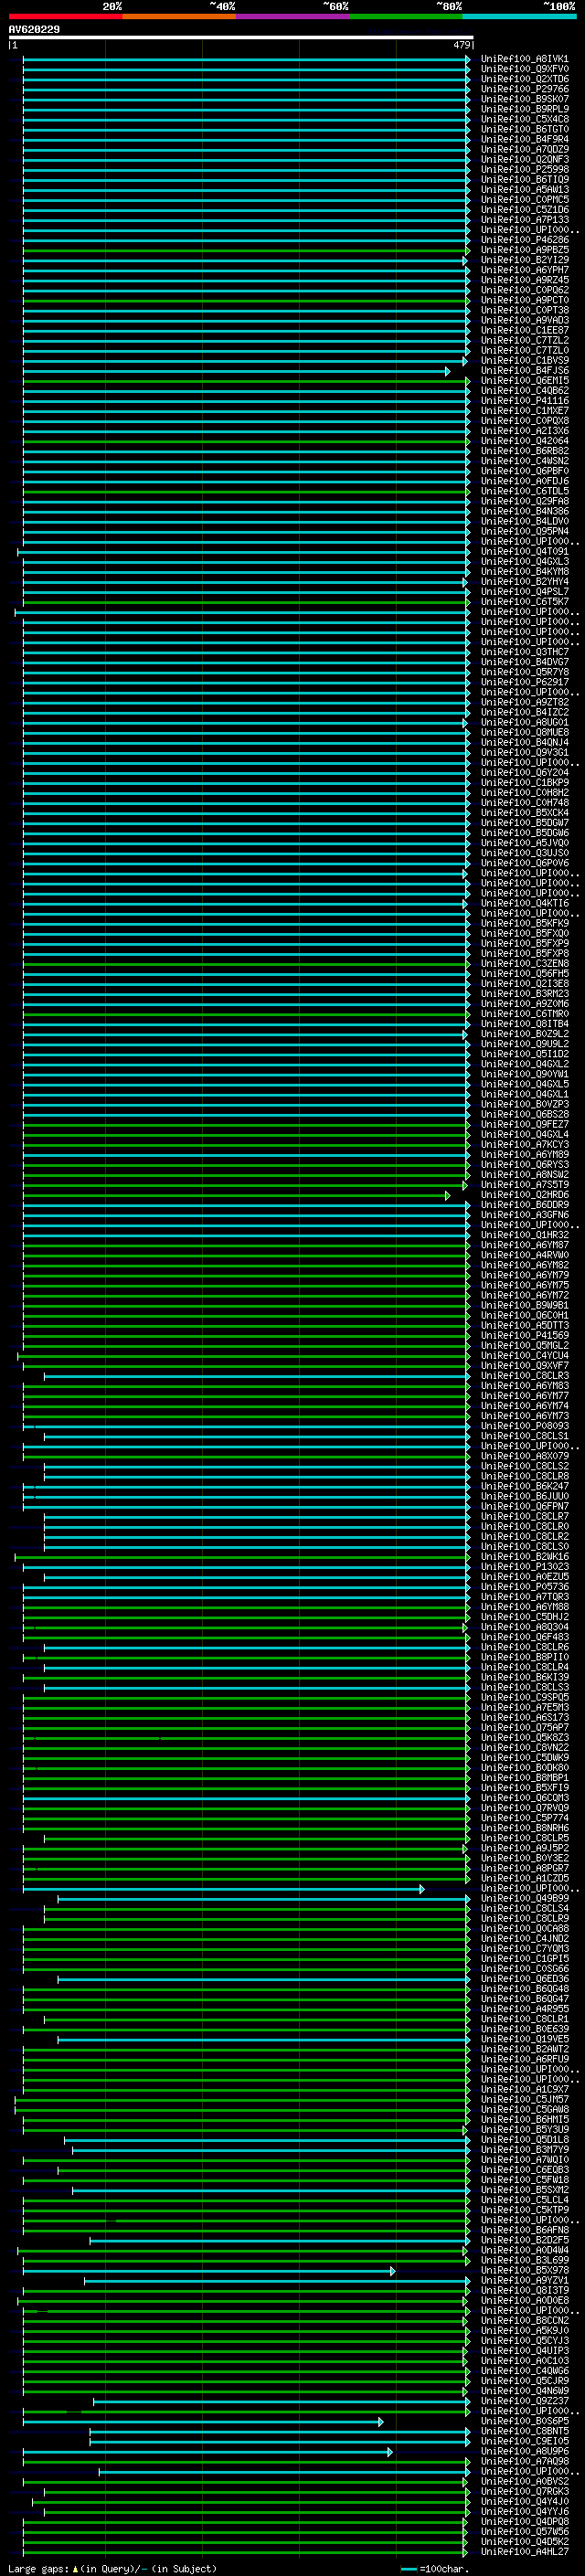
Task: Open the UniRef100_P29766 hit label
Action: click(x=524, y=89)
